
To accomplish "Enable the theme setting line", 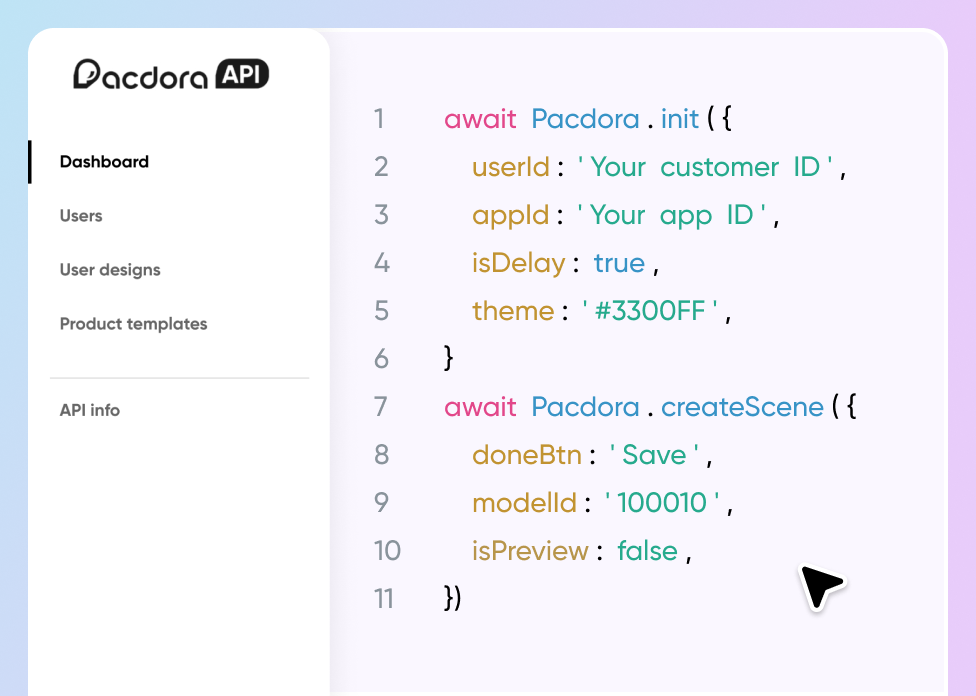I will [514, 311].
